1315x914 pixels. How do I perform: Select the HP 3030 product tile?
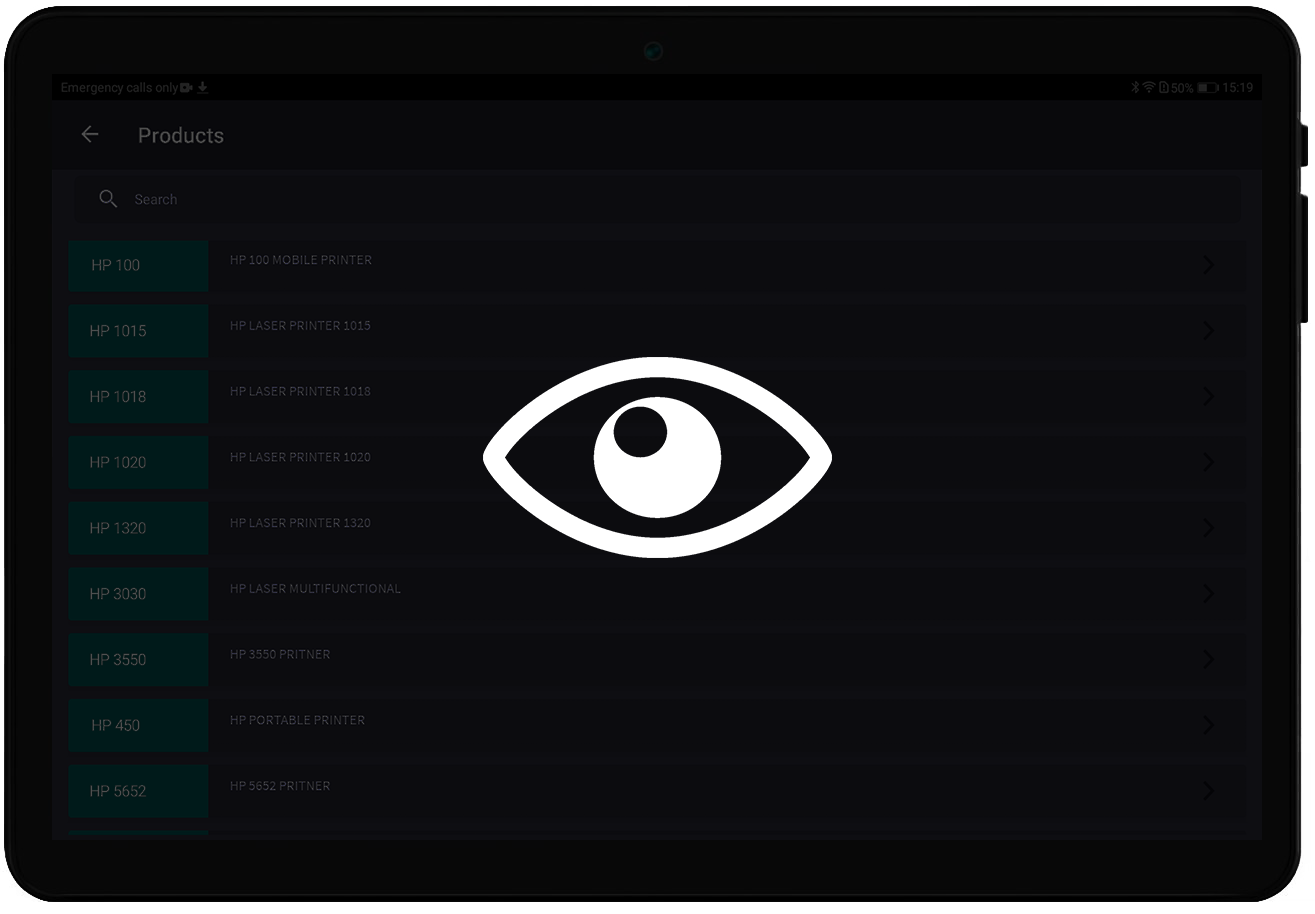pos(138,594)
